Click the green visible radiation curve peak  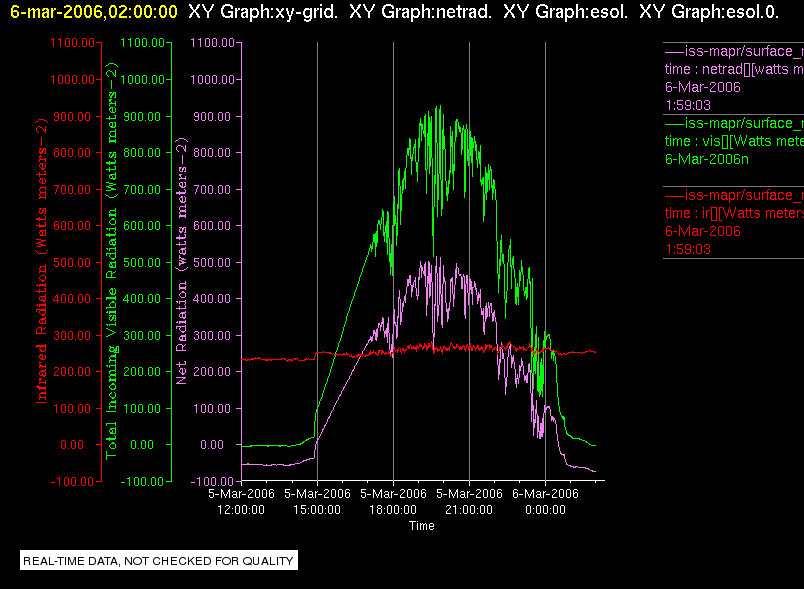click(x=440, y=107)
